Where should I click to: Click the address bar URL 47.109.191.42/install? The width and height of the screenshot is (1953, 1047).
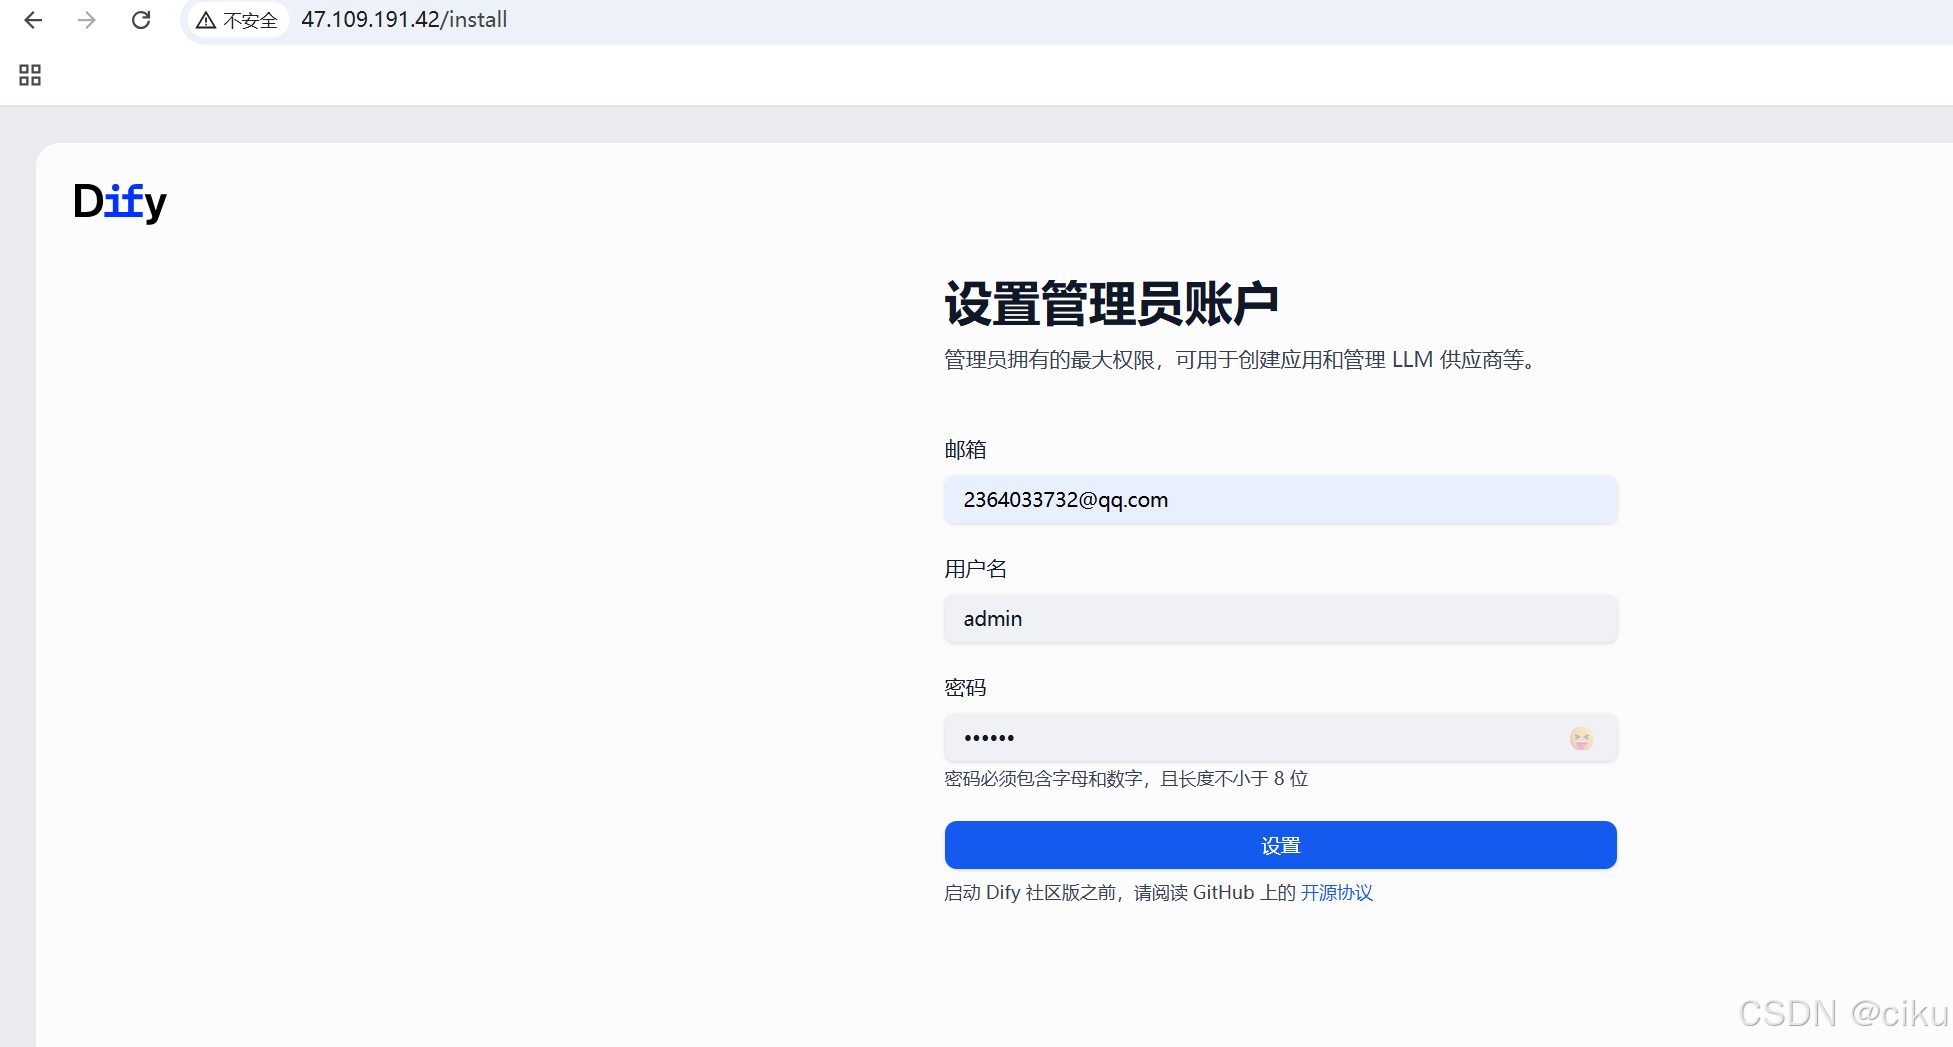click(x=404, y=20)
